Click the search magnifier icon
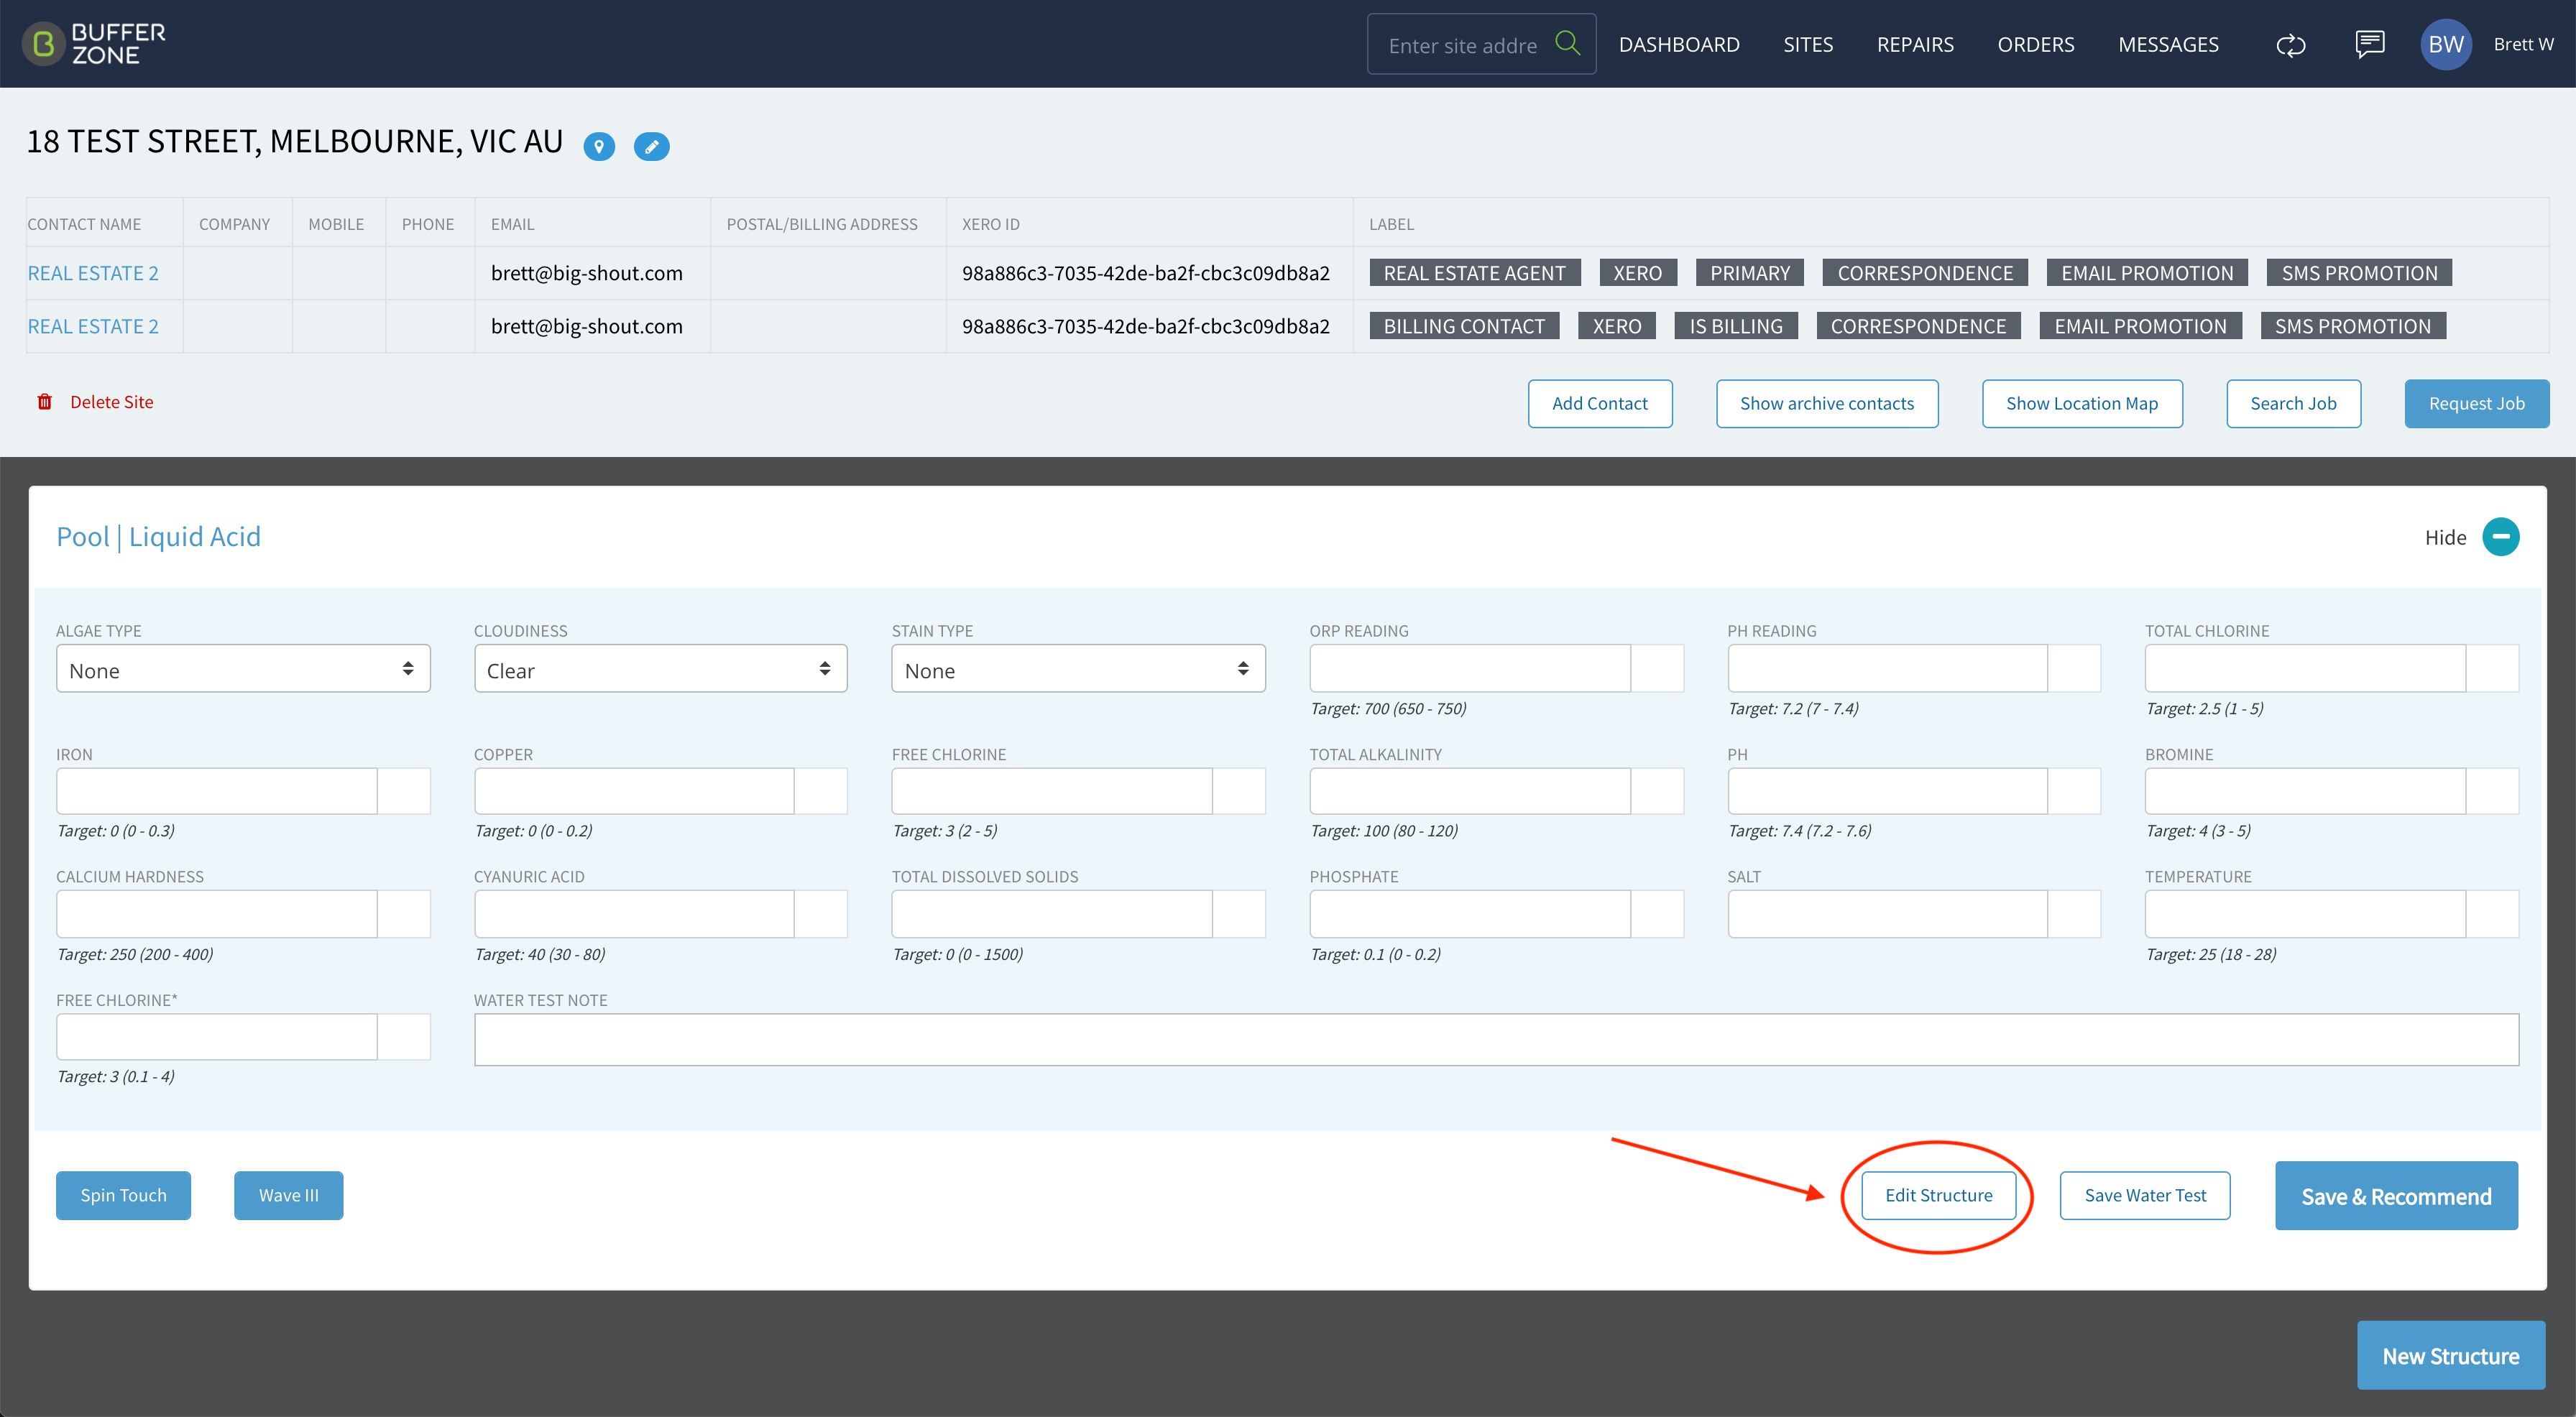The width and height of the screenshot is (2576, 1417). (x=1567, y=43)
